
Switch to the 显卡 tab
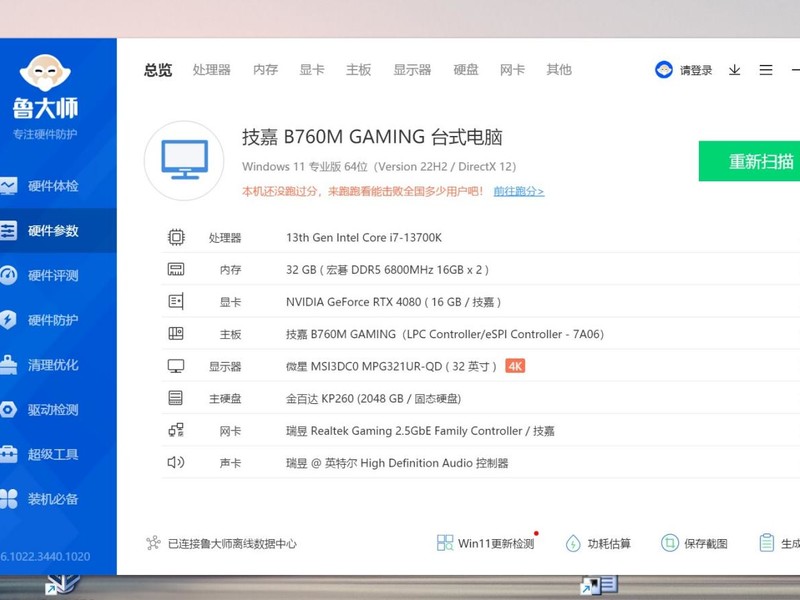(x=312, y=70)
